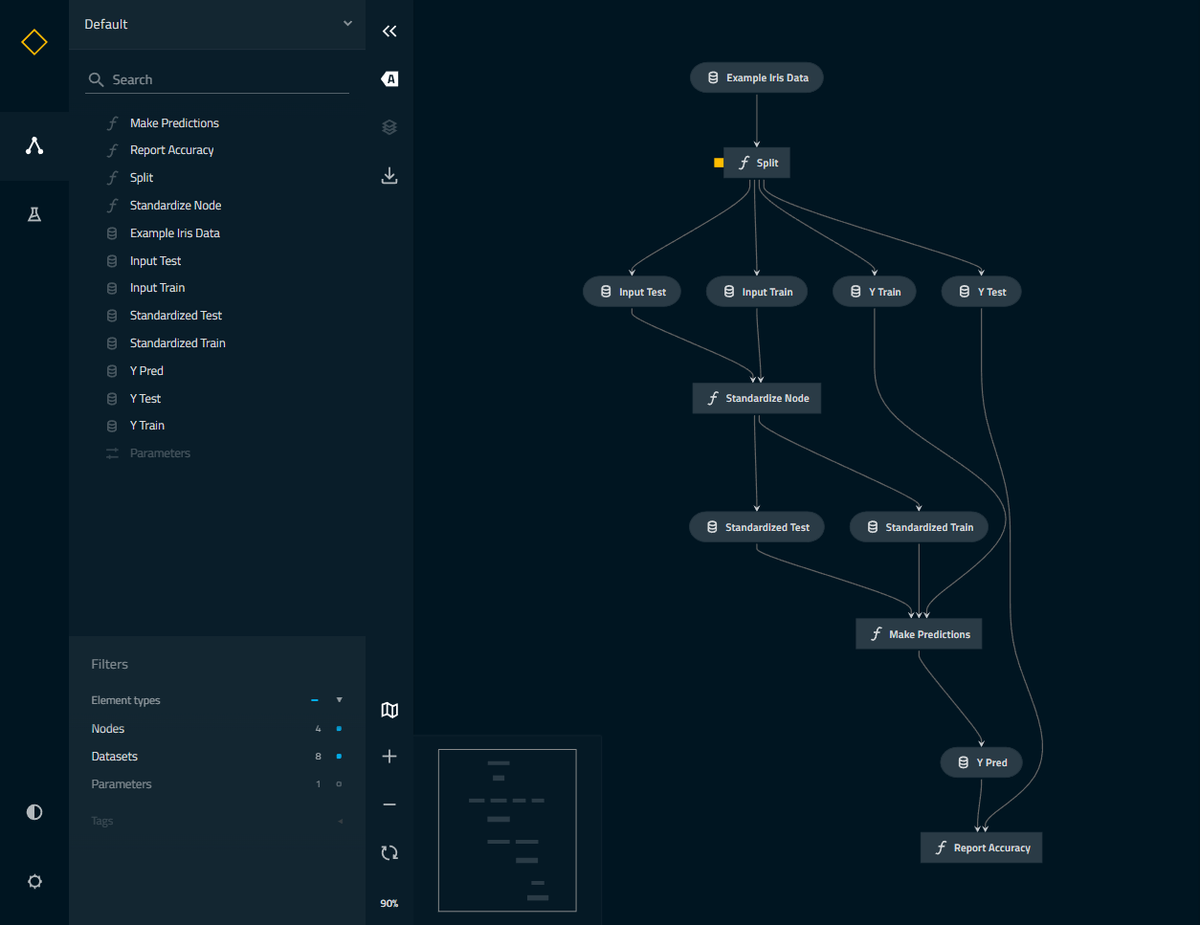
Task: Click the minimap thumbnail
Action: tap(507, 830)
